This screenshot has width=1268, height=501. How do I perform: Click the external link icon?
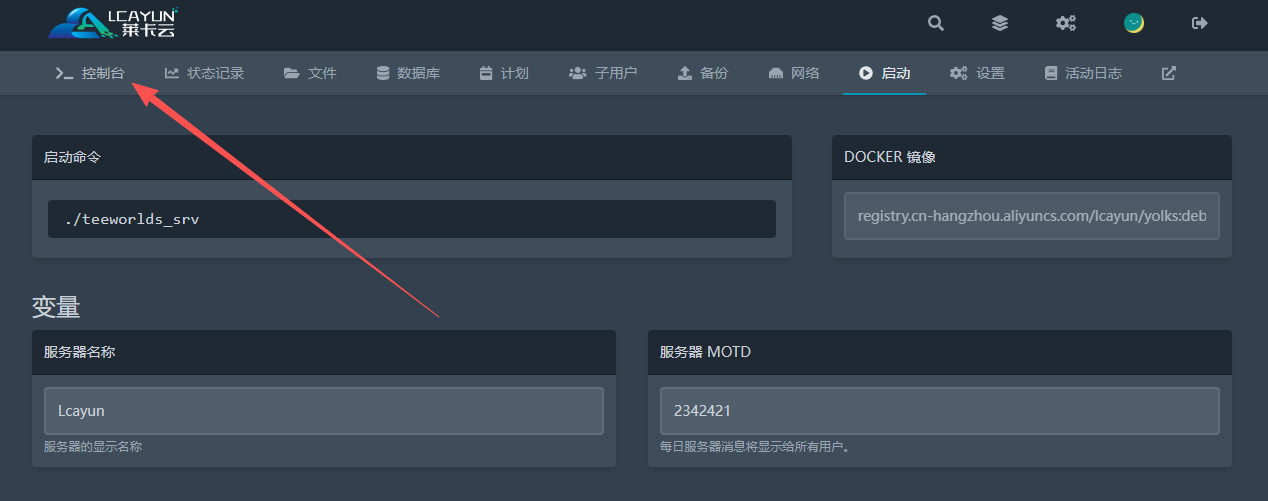pyautogui.click(x=1168, y=73)
